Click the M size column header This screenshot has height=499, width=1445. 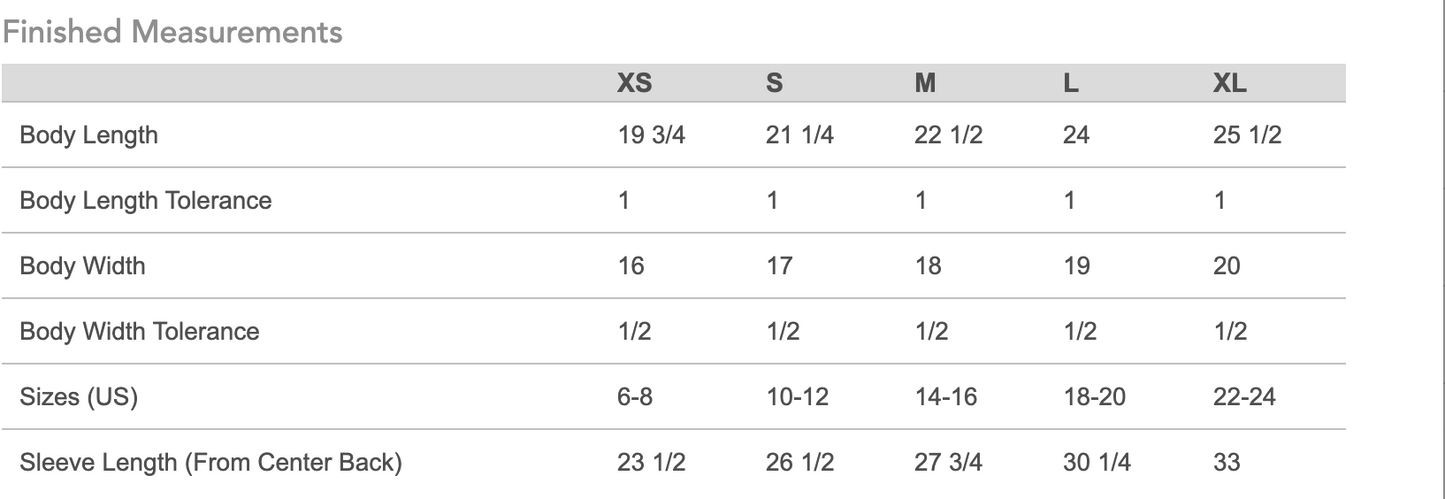click(925, 84)
